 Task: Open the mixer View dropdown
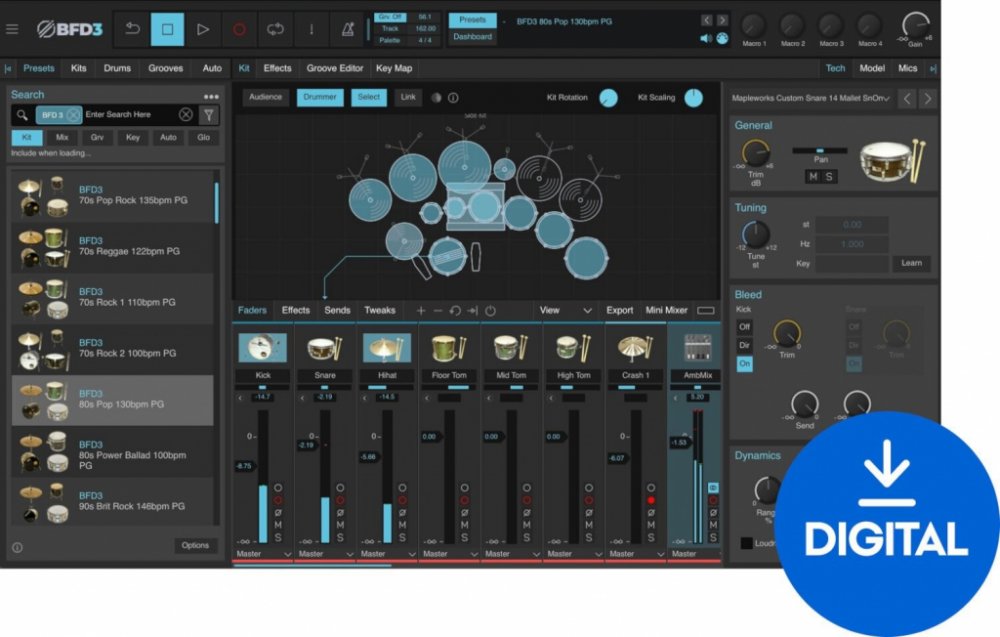[x=566, y=310]
